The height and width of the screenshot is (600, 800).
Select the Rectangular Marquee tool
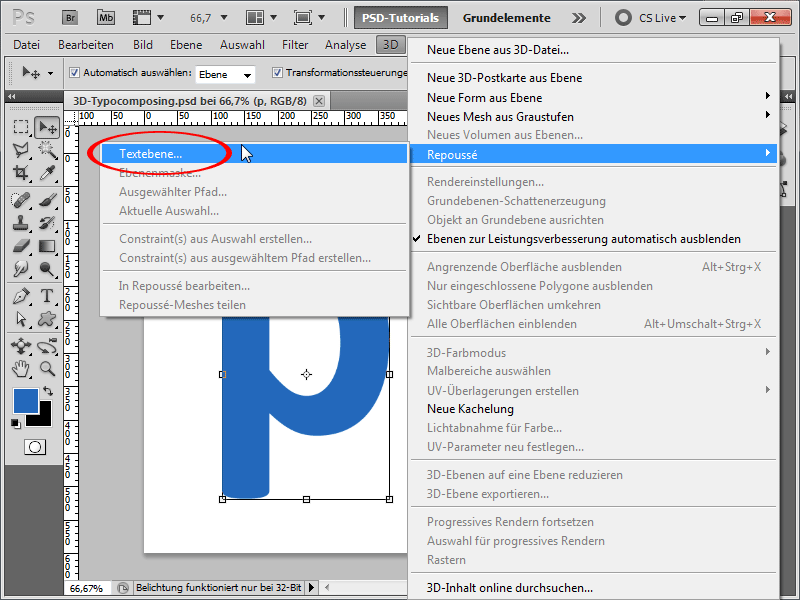coord(20,127)
